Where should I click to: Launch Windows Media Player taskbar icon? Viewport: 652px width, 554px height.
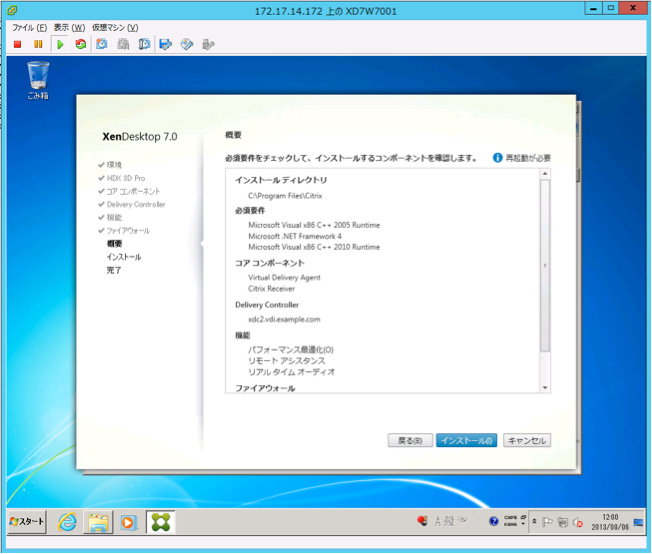pos(128,522)
